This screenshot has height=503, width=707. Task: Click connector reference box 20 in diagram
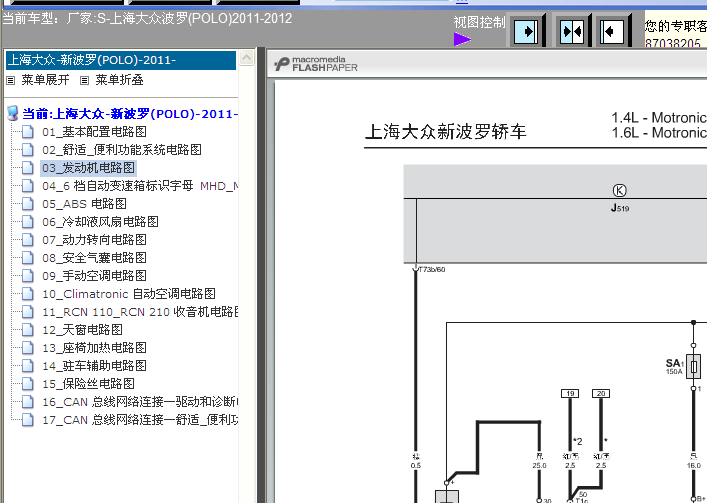coord(601,394)
